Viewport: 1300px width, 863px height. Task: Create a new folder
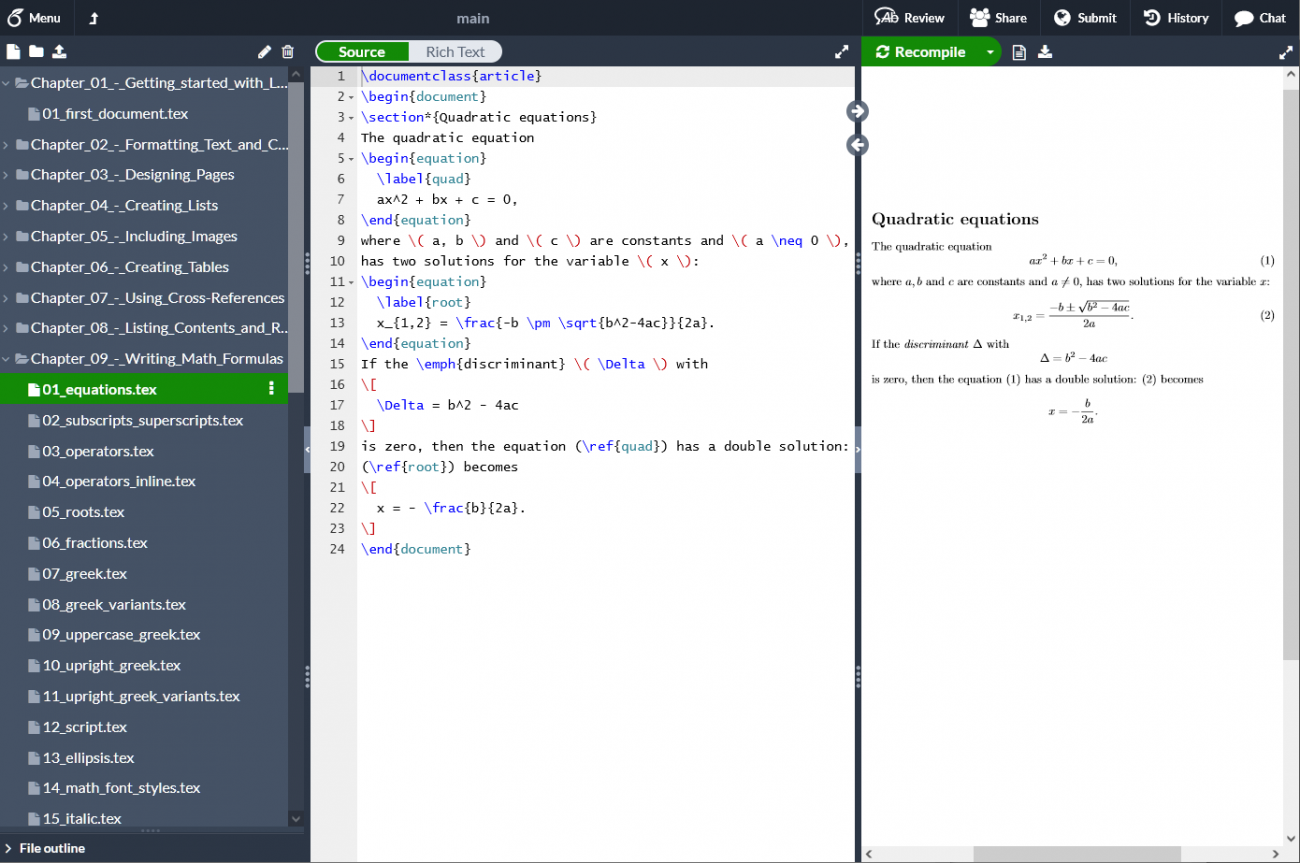[x=38, y=51]
